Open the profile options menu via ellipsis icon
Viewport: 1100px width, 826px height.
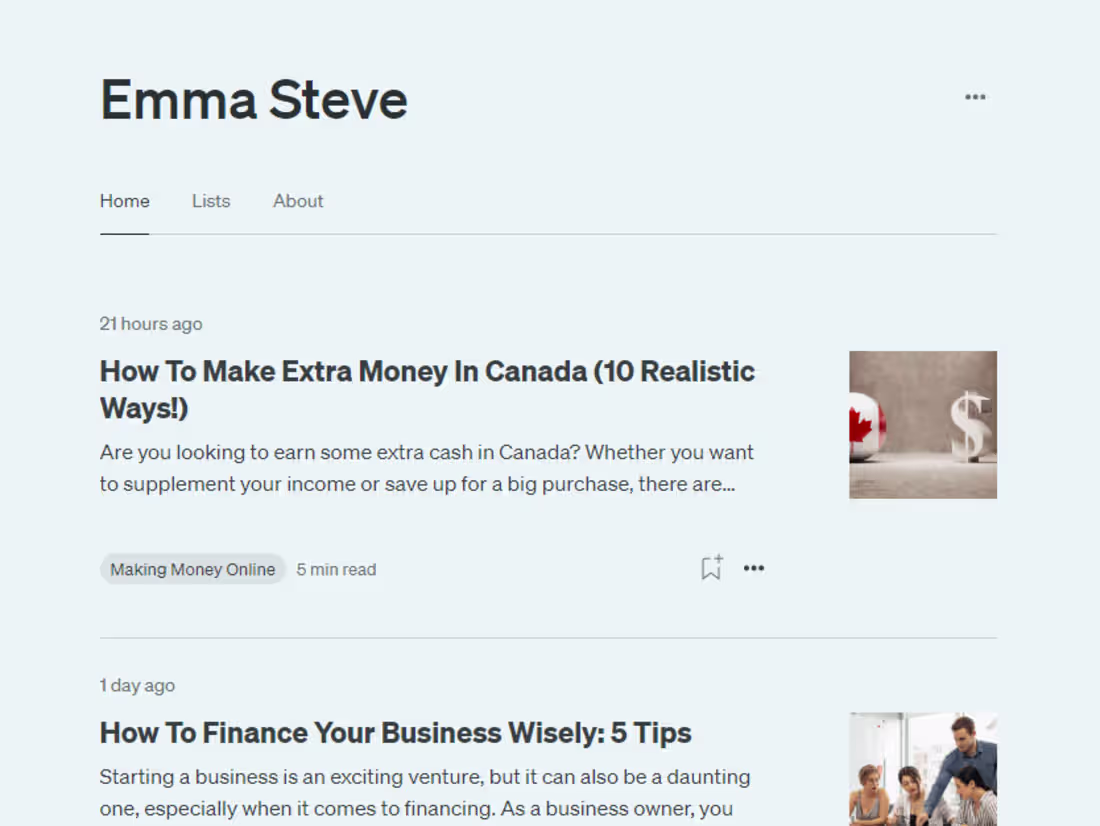pos(975,96)
